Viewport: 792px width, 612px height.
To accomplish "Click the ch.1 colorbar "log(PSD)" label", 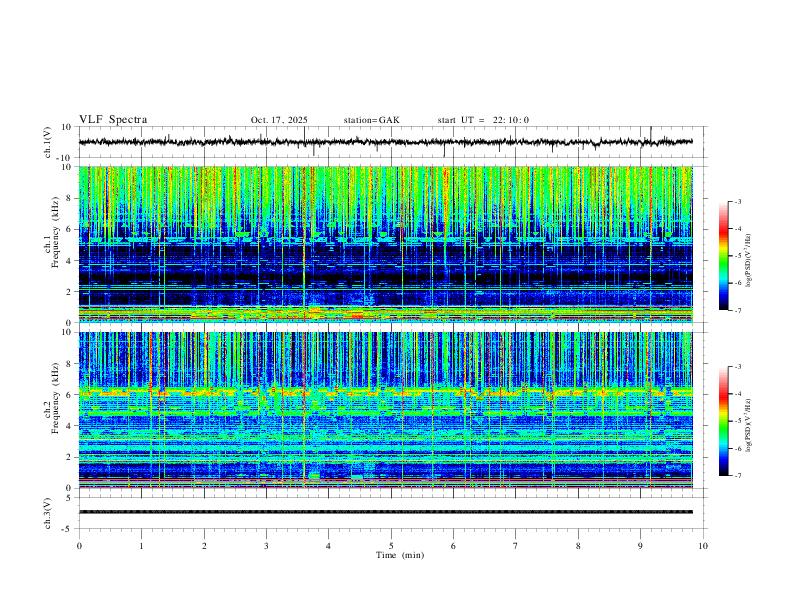I will click(x=748, y=261).
